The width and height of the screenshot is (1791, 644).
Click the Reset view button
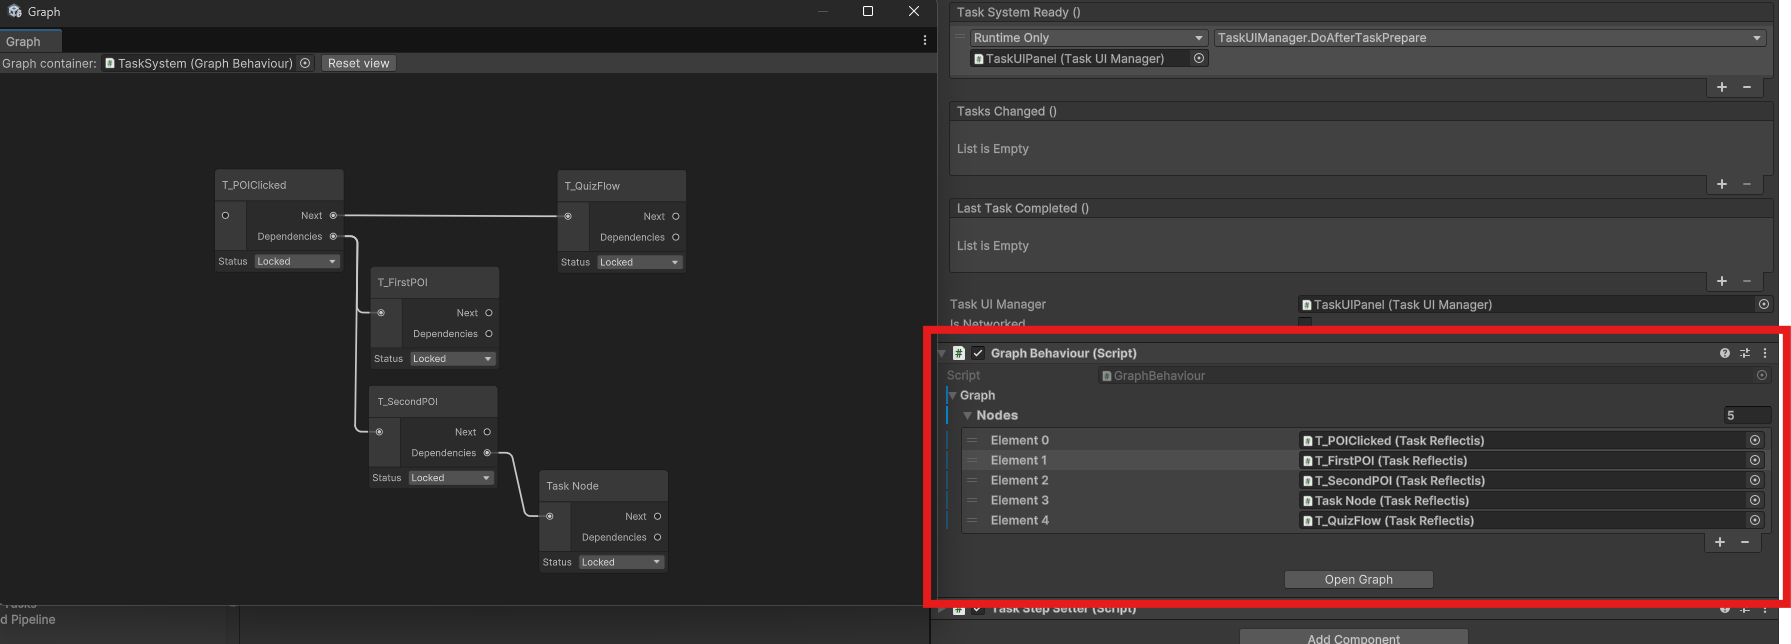(x=358, y=63)
